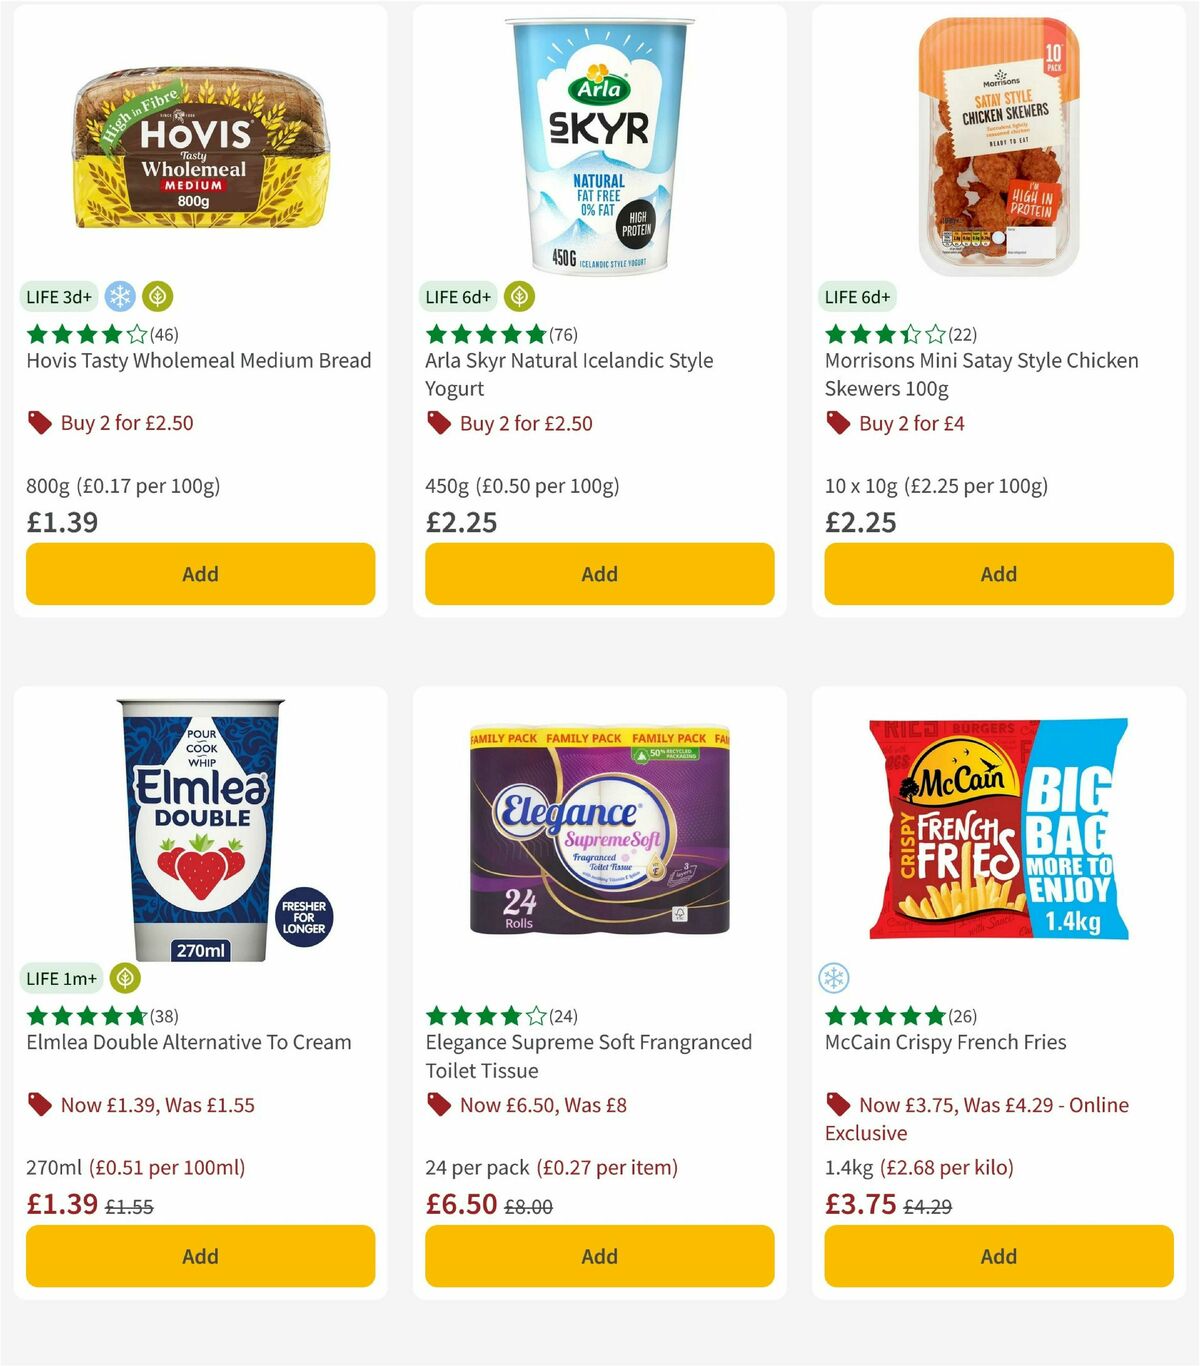Screen dimensions: 1200x1366
Task: Click the green plant-based icon beside Hovis snowflake
Action: (x=157, y=296)
